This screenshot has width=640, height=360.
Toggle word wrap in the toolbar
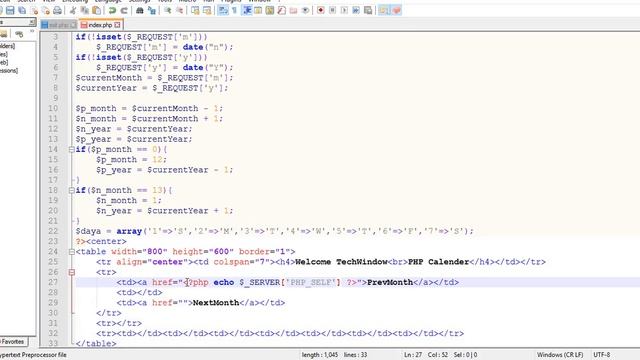coord(223,10)
